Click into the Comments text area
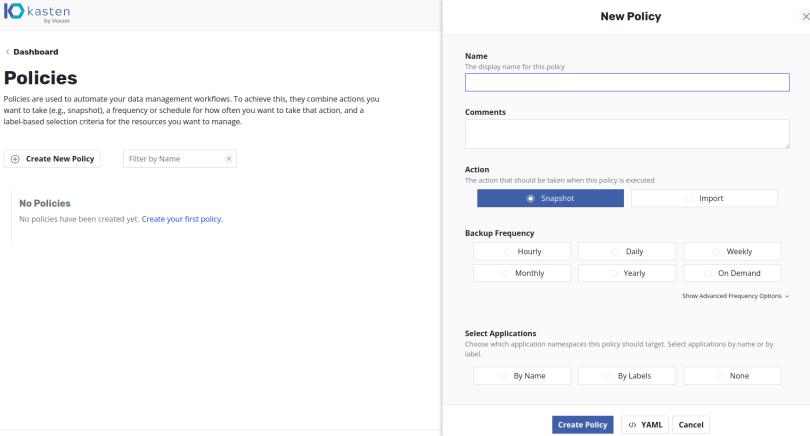 pos(627,133)
